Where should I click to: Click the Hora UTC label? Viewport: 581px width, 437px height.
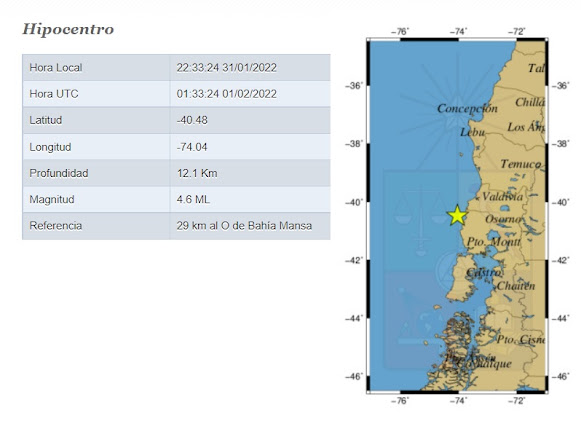point(54,94)
